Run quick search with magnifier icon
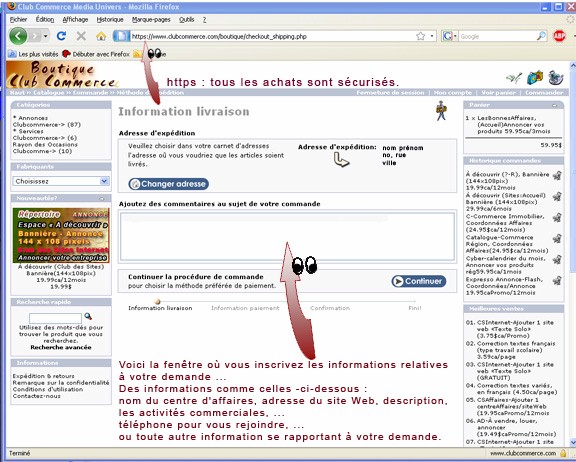The height and width of the screenshot is (462, 576). [x=88, y=316]
